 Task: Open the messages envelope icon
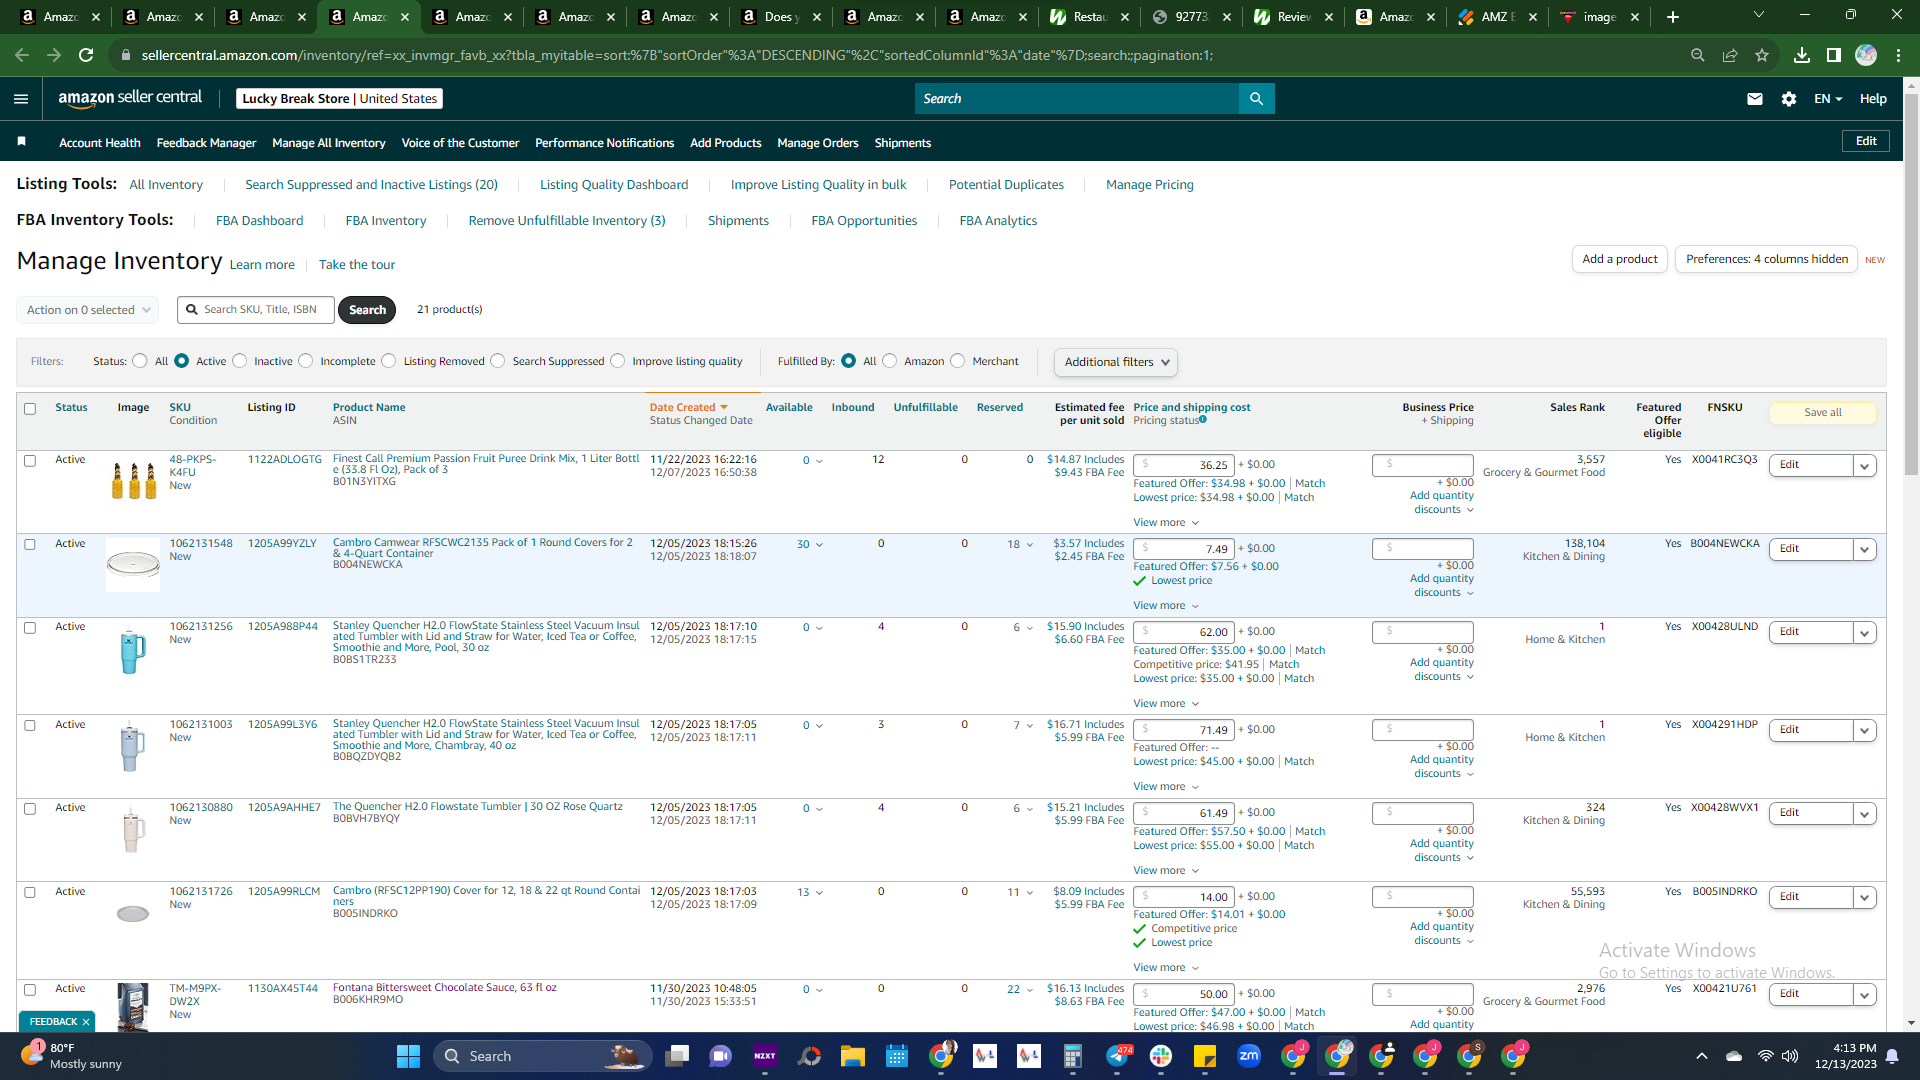coord(1754,99)
